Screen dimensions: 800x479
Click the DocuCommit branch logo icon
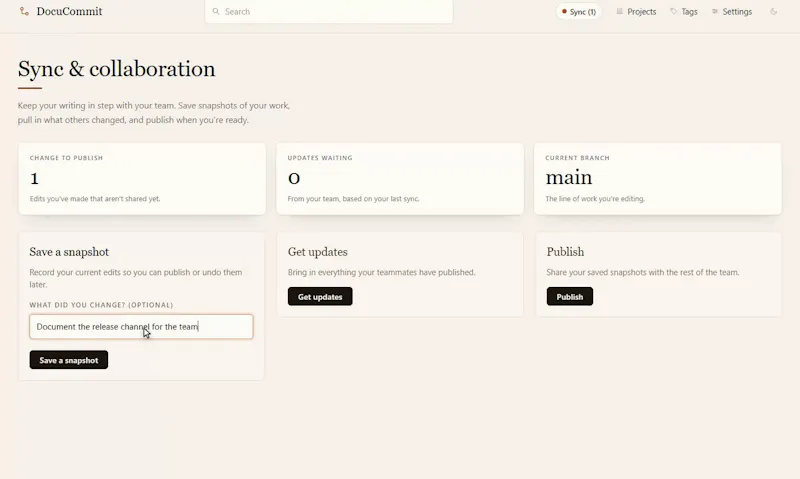(x=24, y=11)
